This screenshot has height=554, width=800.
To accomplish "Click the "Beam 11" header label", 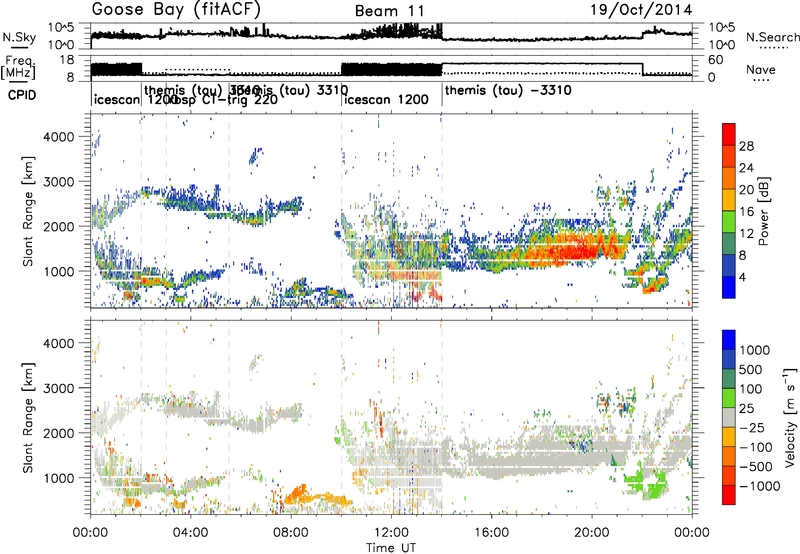I will [389, 11].
